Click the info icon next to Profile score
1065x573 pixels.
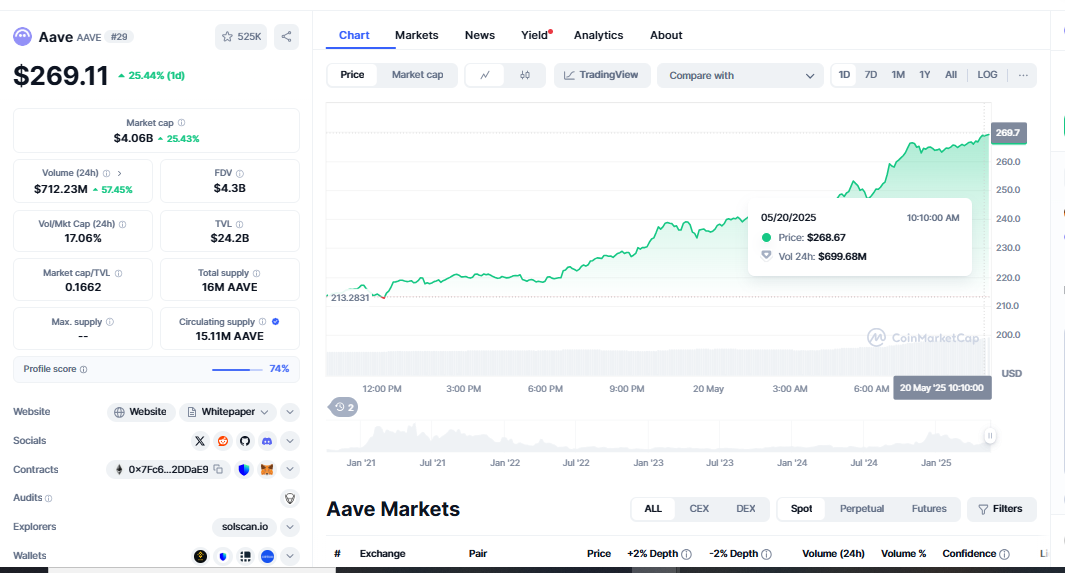[x=84, y=369]
